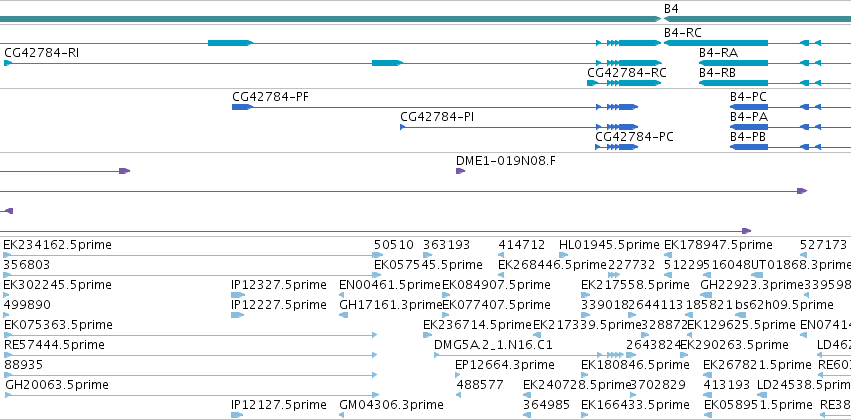Open the 413193 feature label
Viewport: 851px width, 420px height.
pos(727,385)
